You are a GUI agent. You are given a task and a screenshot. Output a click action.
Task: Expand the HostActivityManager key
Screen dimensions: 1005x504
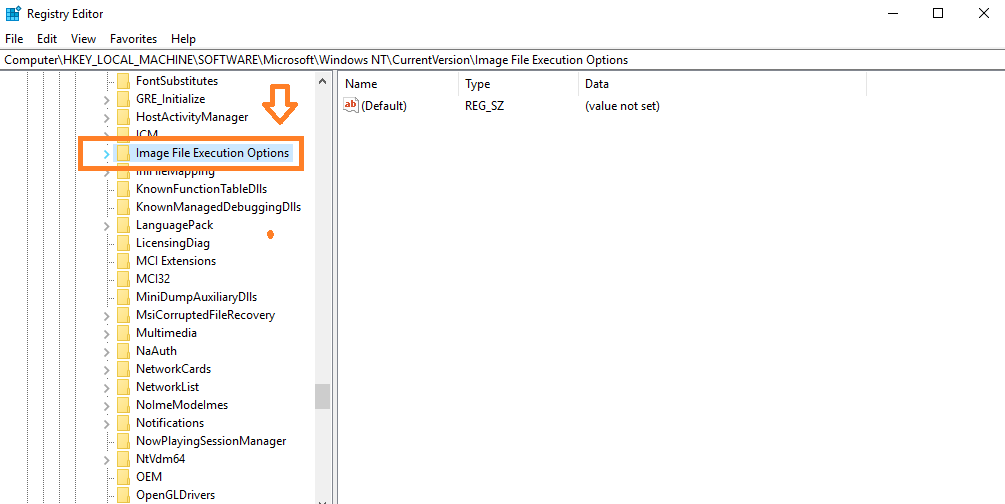(x=106, y=117)
